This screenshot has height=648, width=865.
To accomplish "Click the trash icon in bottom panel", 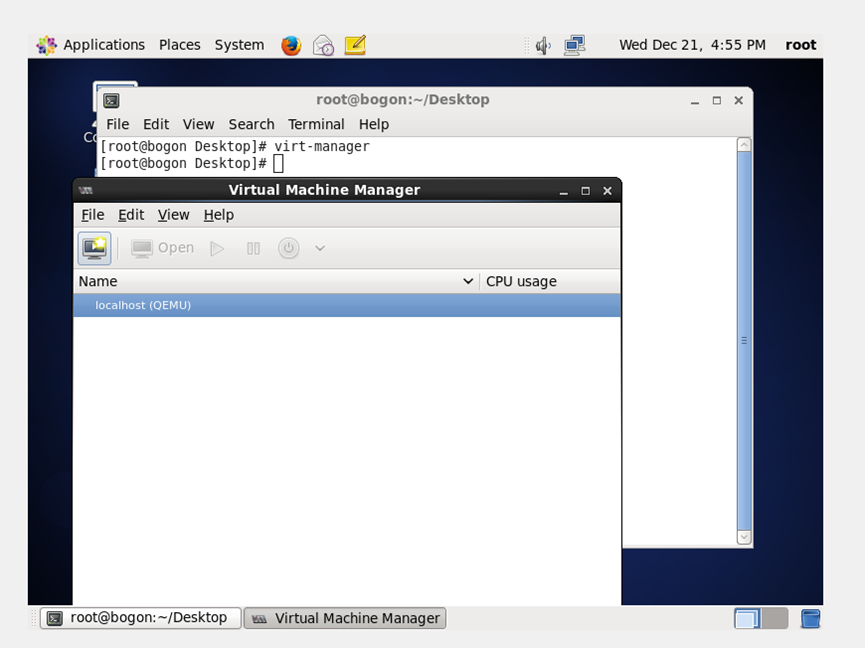I will pyautogui.click(x=810, y=618).
